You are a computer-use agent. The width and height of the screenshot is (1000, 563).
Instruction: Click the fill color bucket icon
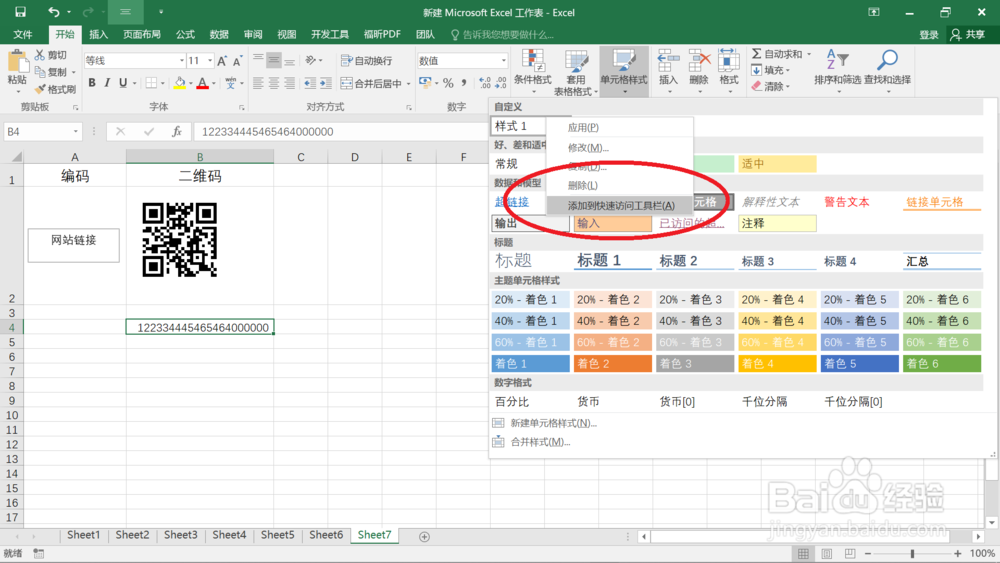coord(180,83)
